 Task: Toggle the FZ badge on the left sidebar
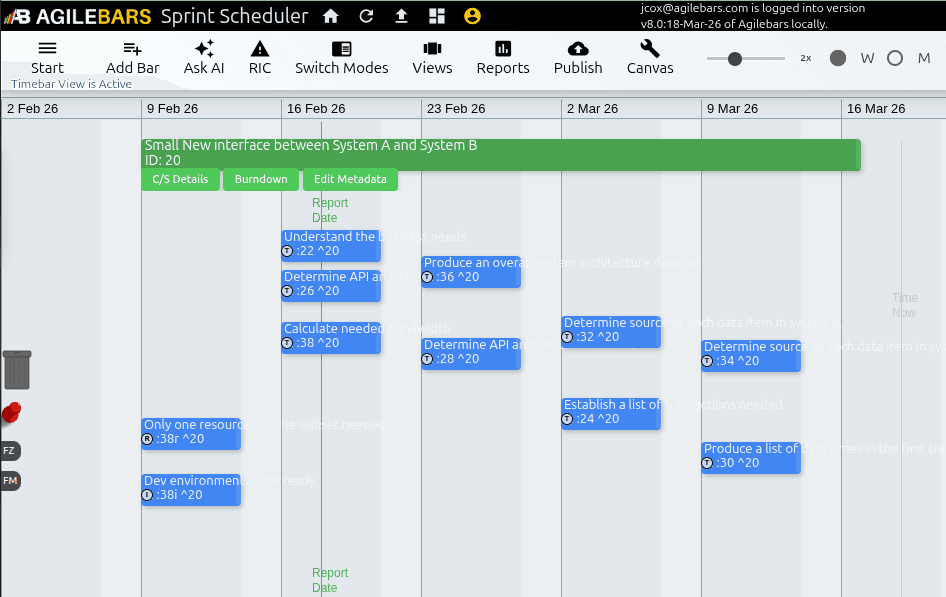[10, 451]
